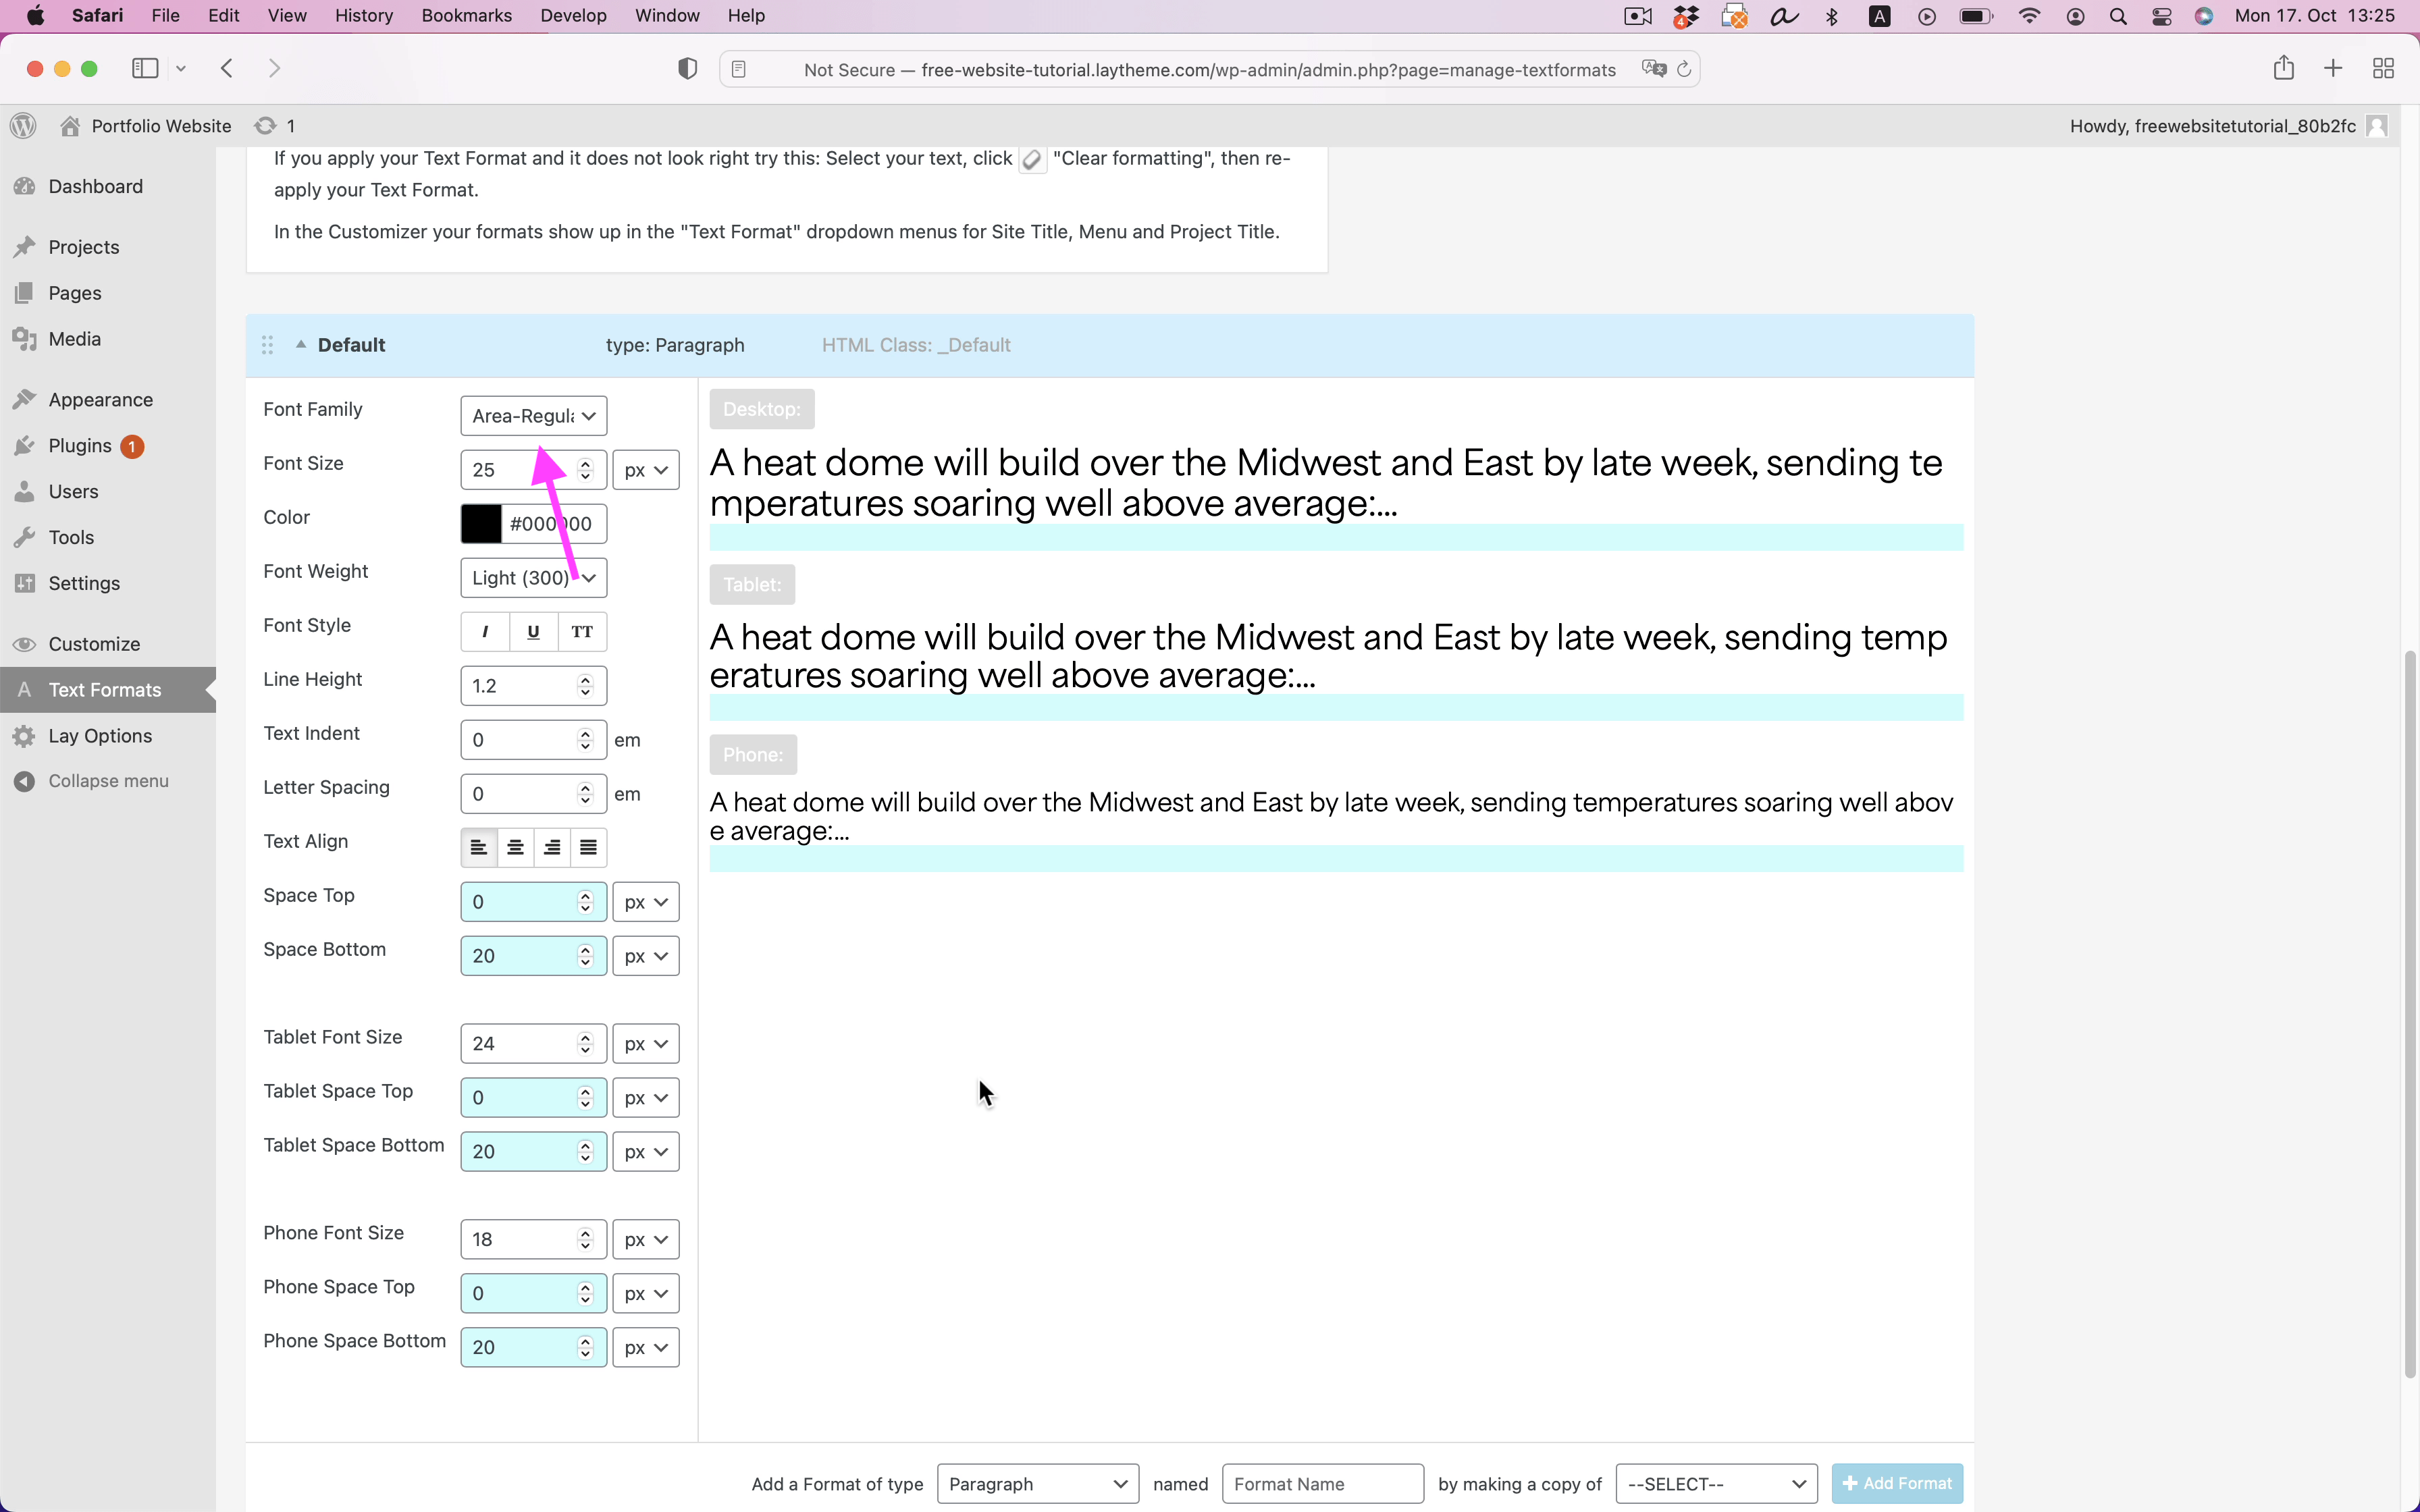Click the Phone preview label
The image size is (2420, 1512).
point(753,755)
